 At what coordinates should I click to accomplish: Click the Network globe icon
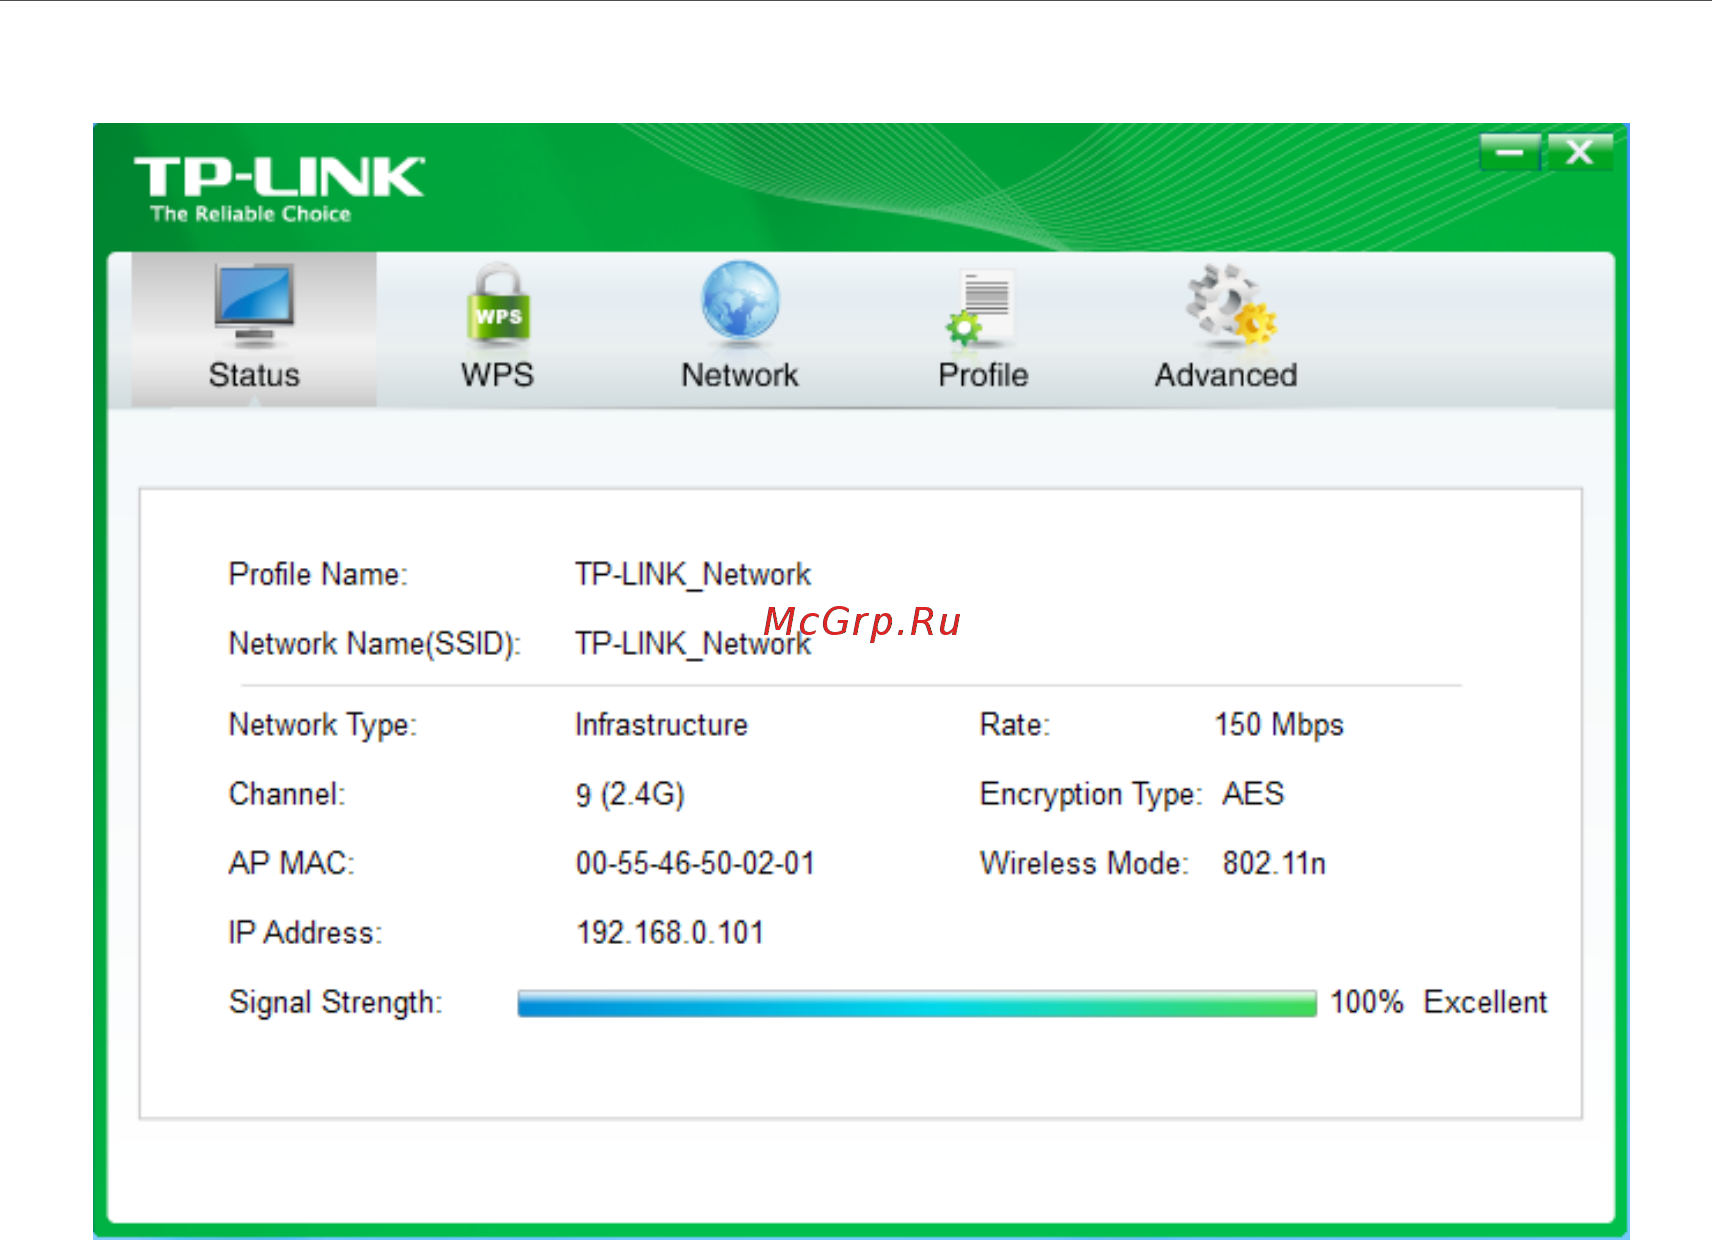tap(740, 302)
